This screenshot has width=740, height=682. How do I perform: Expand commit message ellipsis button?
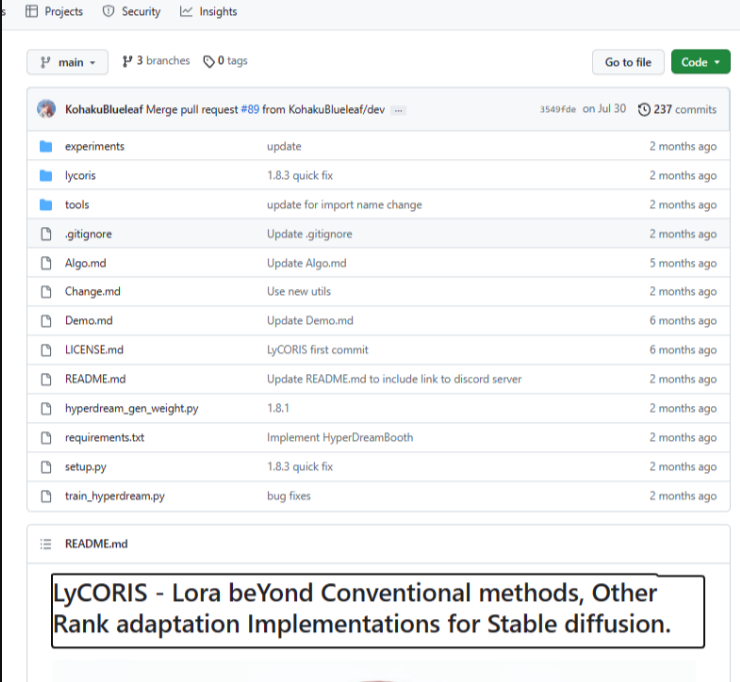pos(399,110)
